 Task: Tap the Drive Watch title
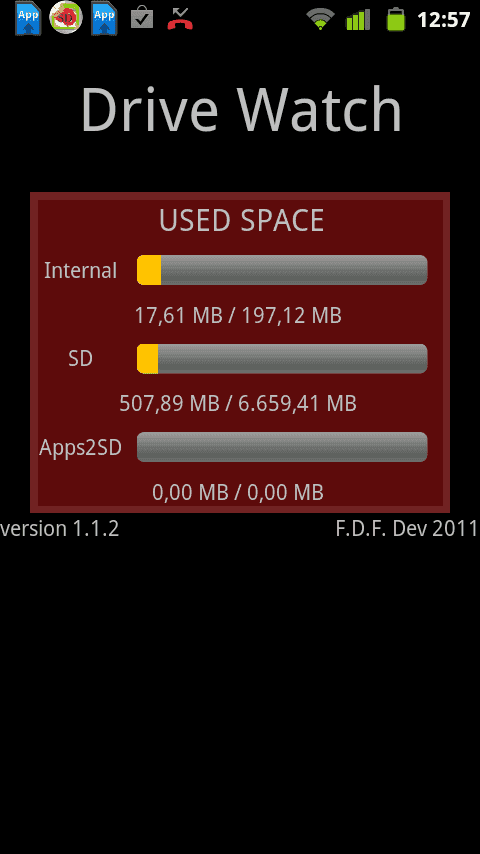[x=241, y=109]
